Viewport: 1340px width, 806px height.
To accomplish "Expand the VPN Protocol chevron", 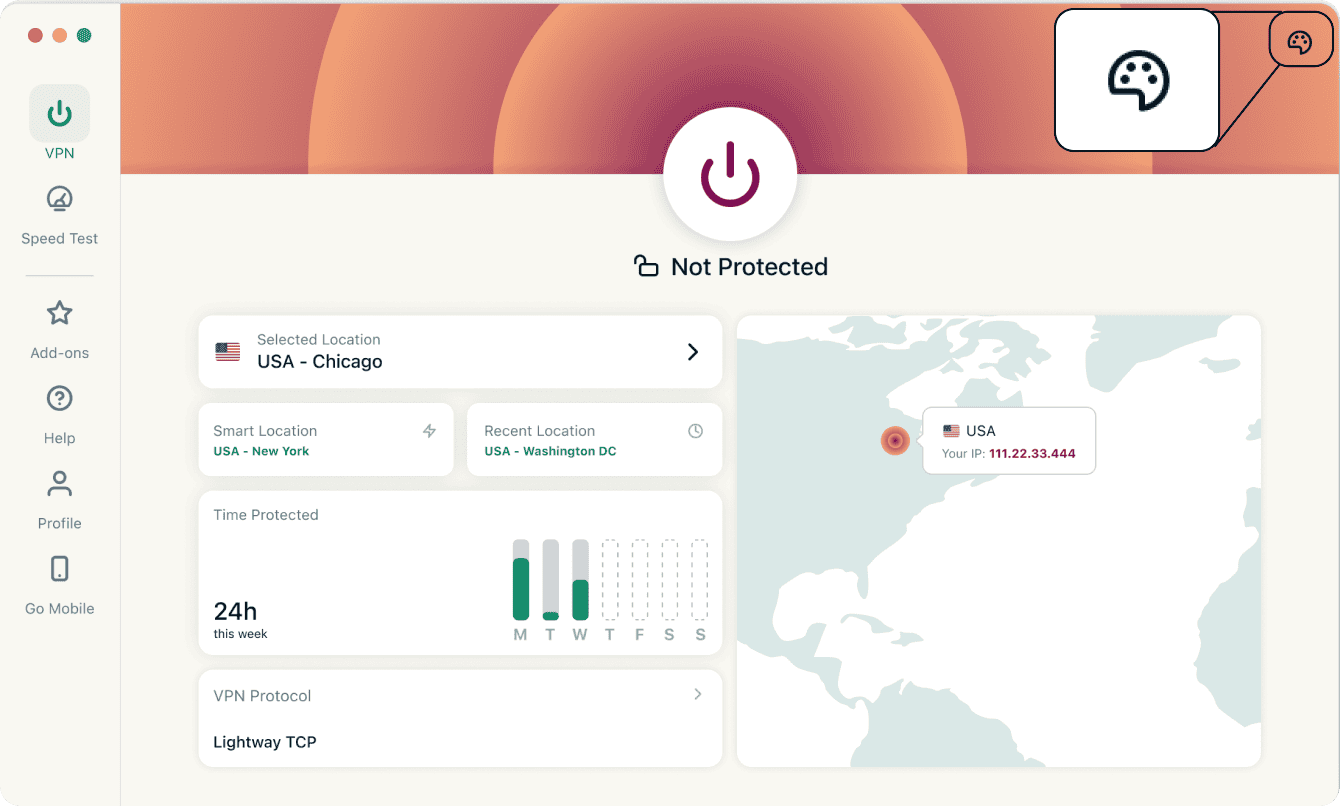I will [x=698, y=694].
